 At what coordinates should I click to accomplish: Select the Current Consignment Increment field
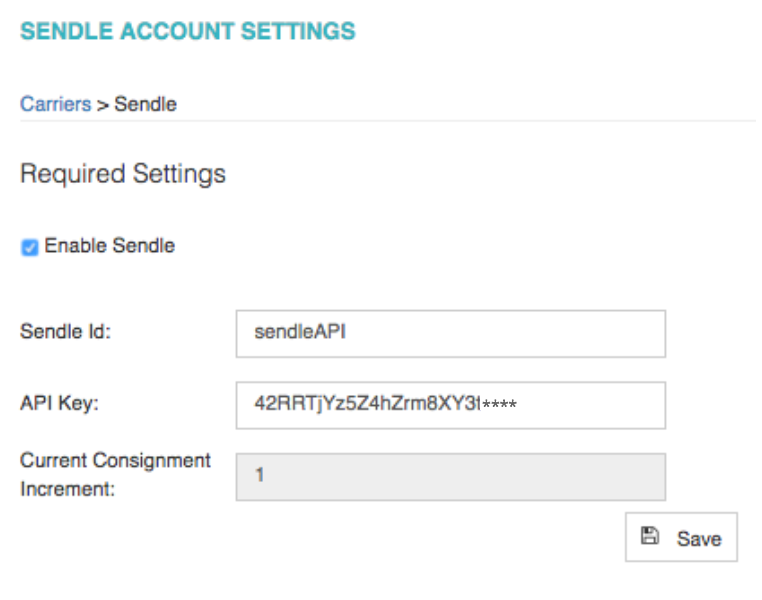(451, 477)
